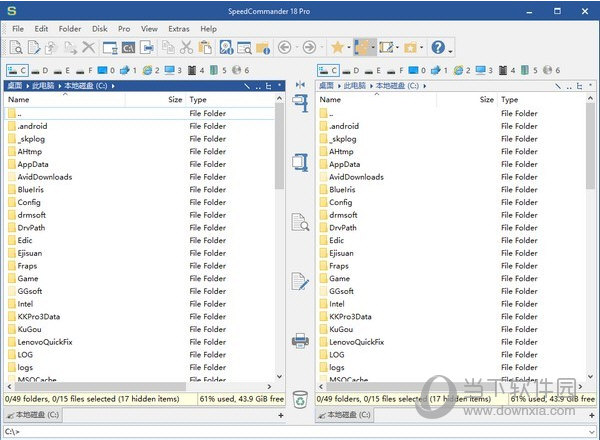Open the Help icon dropdown arrow

pos(450,50)
